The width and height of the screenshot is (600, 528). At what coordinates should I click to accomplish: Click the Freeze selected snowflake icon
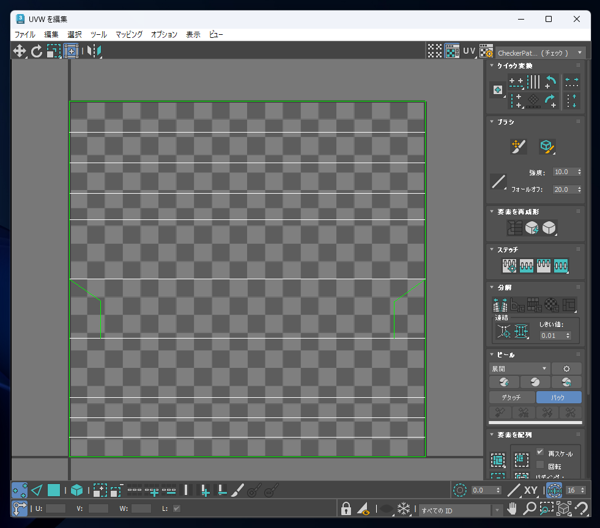(x=404, y=509)
